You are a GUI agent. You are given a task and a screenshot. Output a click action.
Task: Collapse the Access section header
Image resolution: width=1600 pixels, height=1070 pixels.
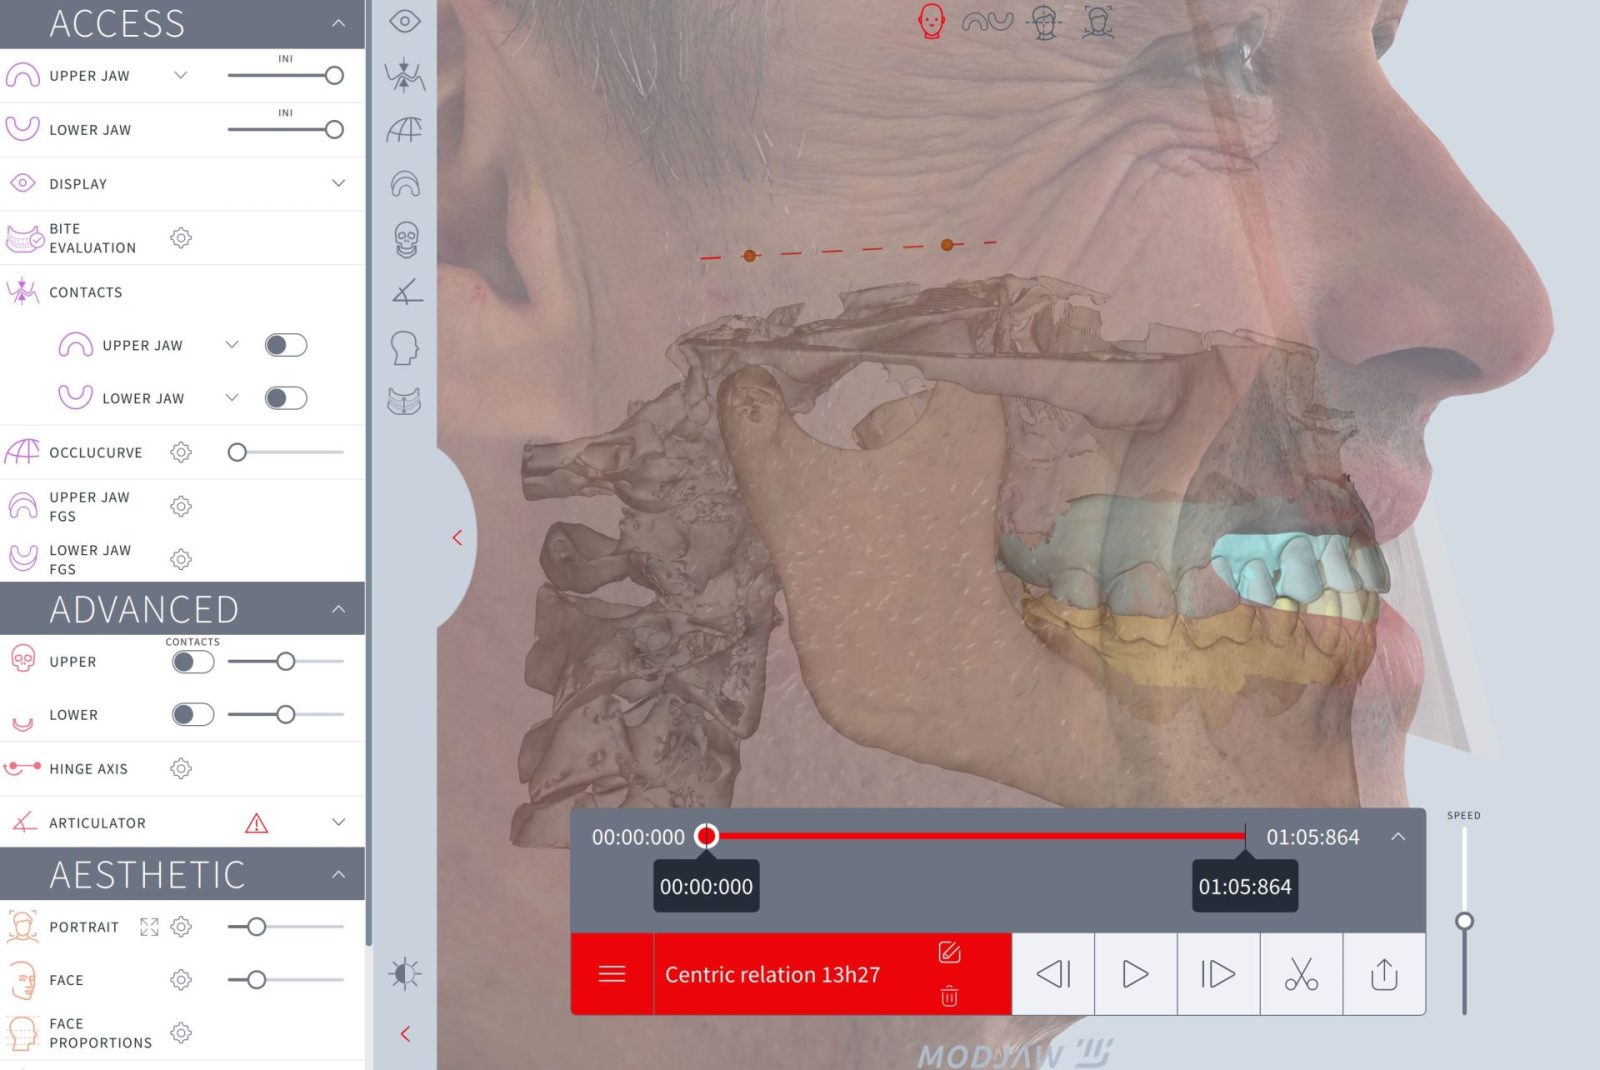point(338,23)
